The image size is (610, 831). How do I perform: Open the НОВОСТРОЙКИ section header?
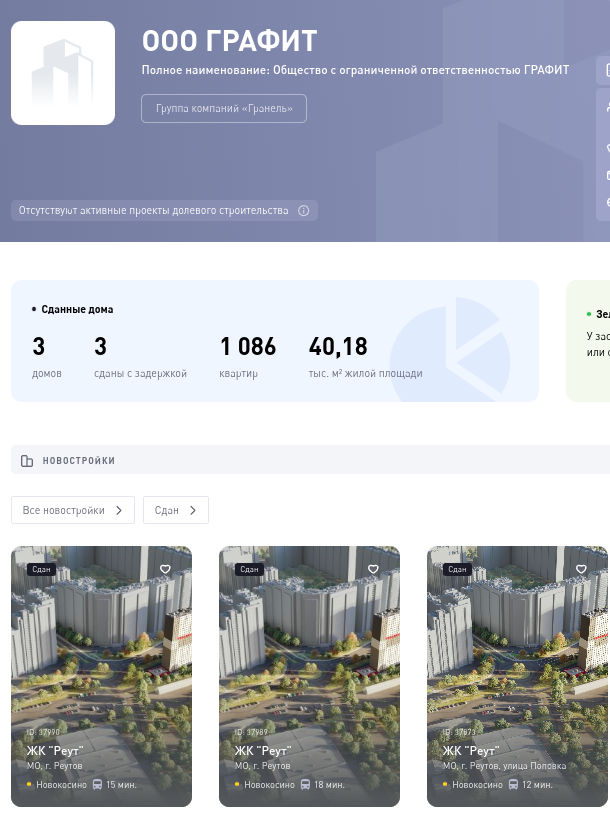click(311, 460)
